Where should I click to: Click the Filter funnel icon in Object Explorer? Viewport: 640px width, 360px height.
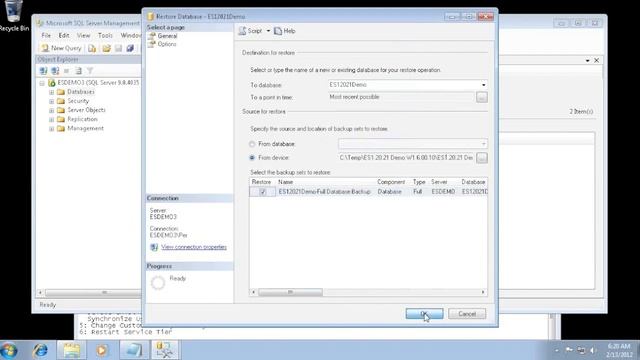tap(90, 71)
